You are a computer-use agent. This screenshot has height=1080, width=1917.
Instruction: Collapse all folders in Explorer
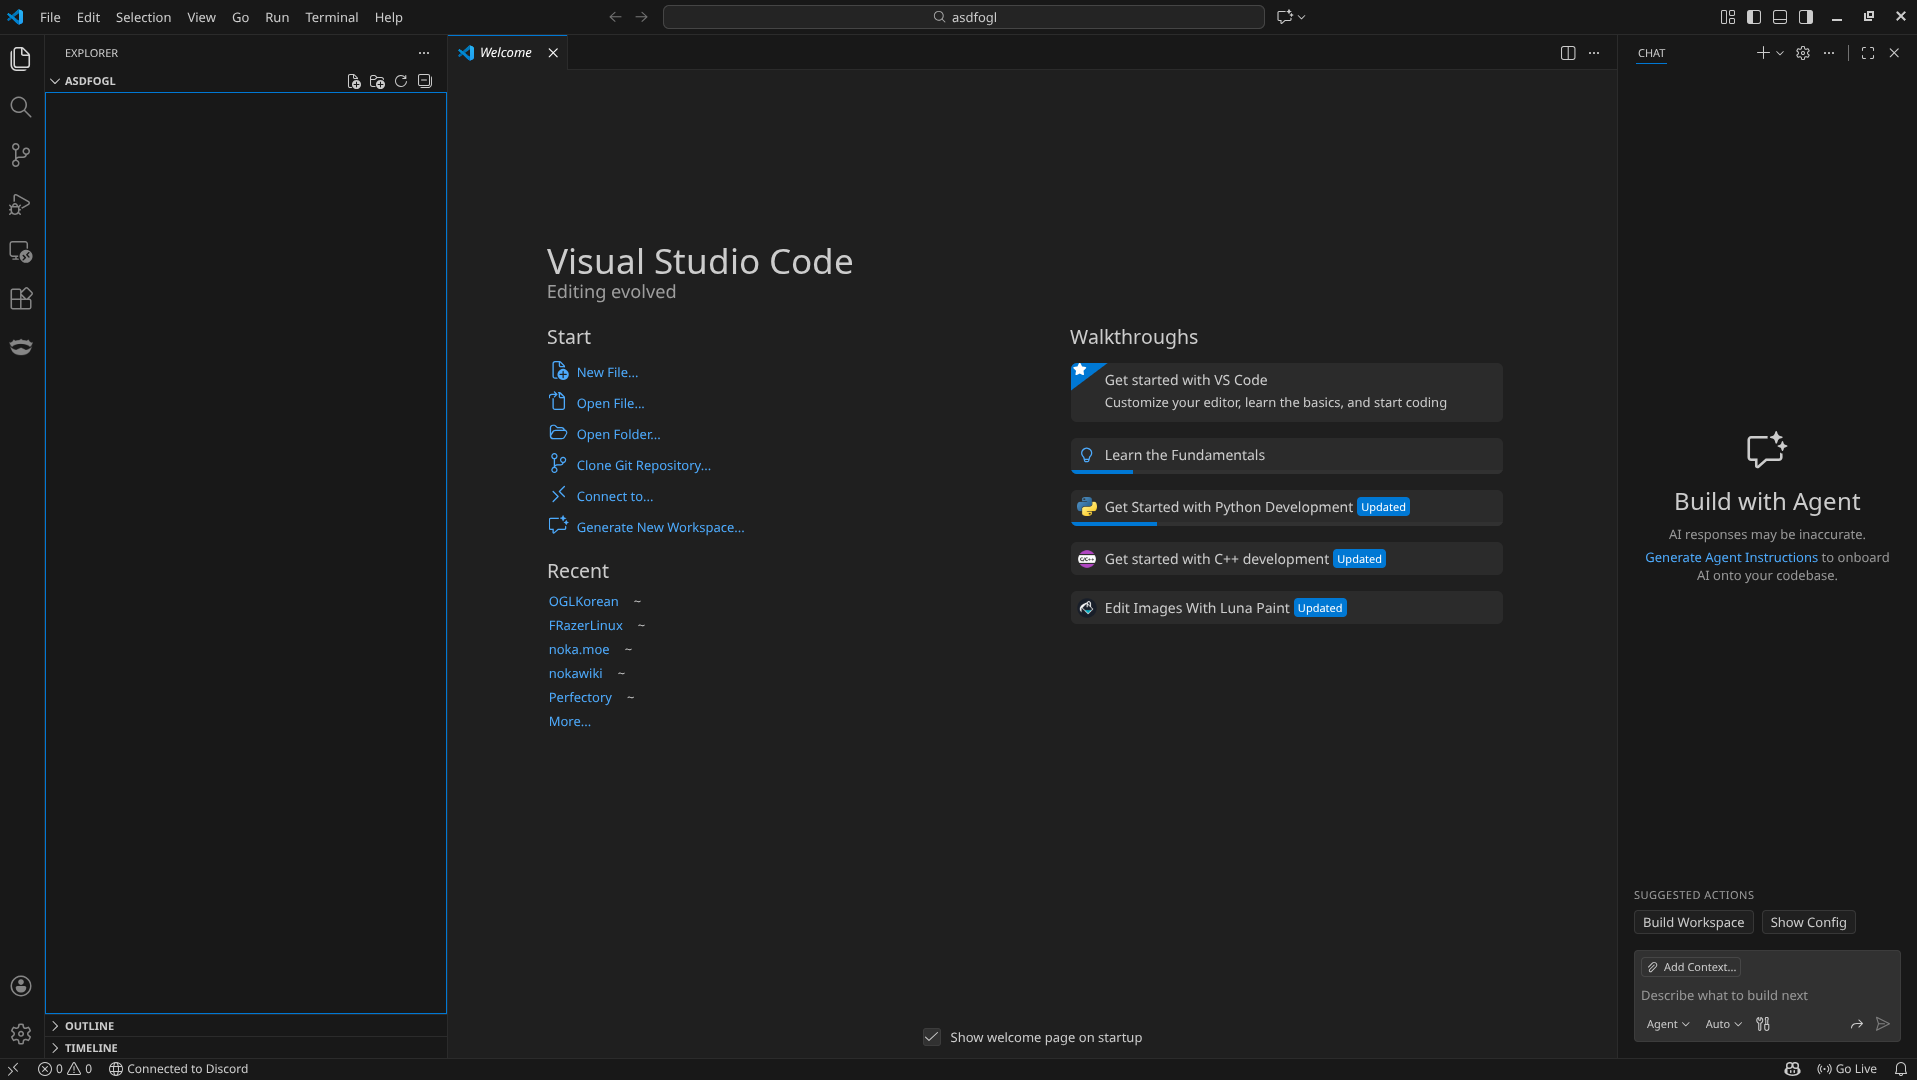[x=425, y=81]
